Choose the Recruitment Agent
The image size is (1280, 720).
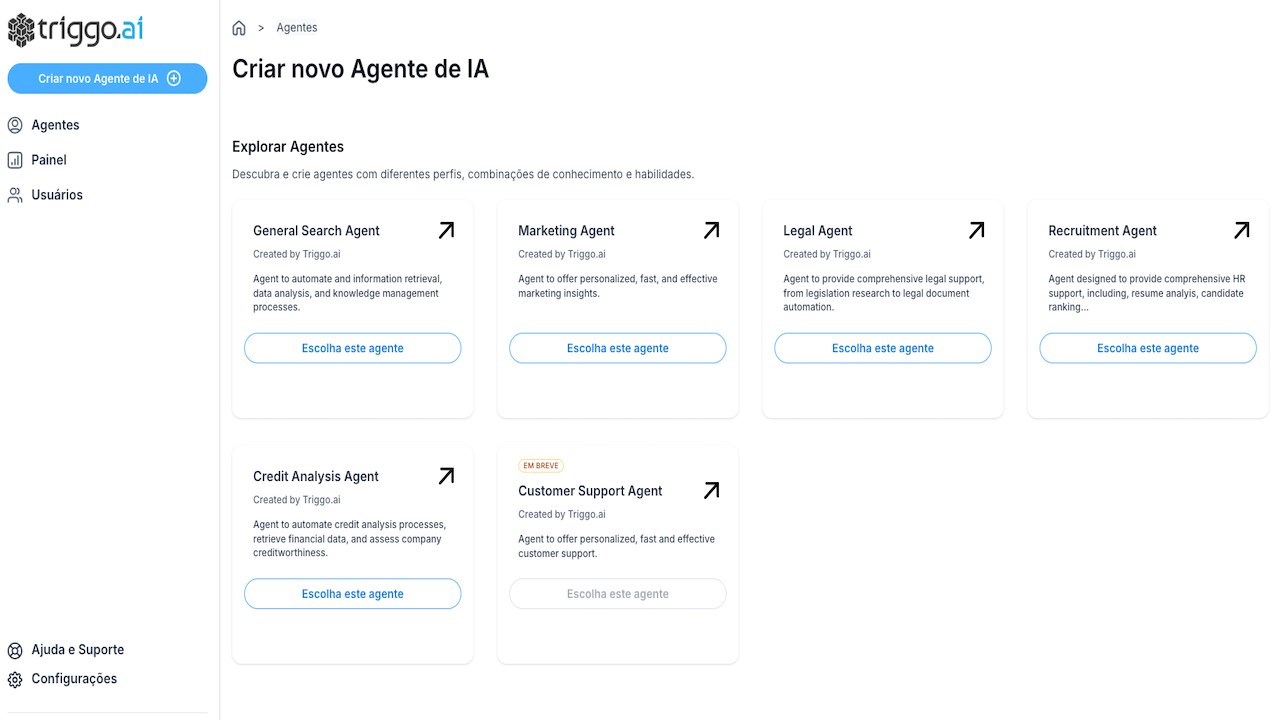coord(1148,348)
